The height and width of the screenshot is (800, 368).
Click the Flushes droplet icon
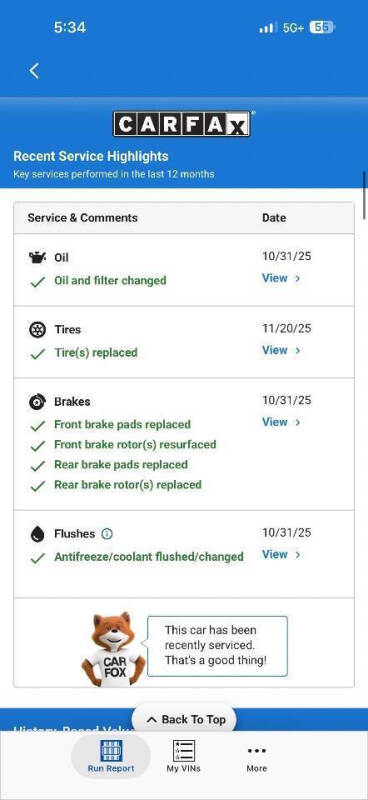[37, 534]
